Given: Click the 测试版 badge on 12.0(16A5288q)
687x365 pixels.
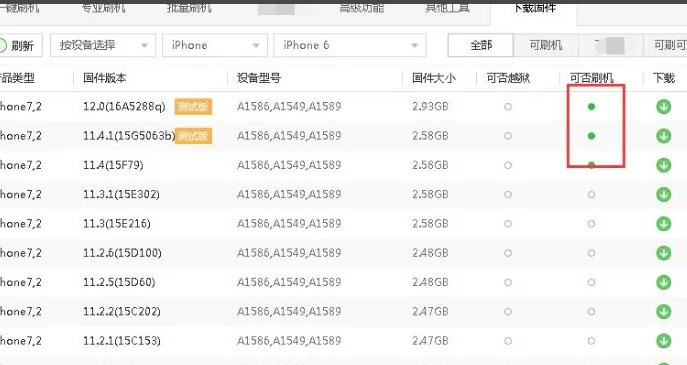Looking at the screenshot, I should click(193, 106).
